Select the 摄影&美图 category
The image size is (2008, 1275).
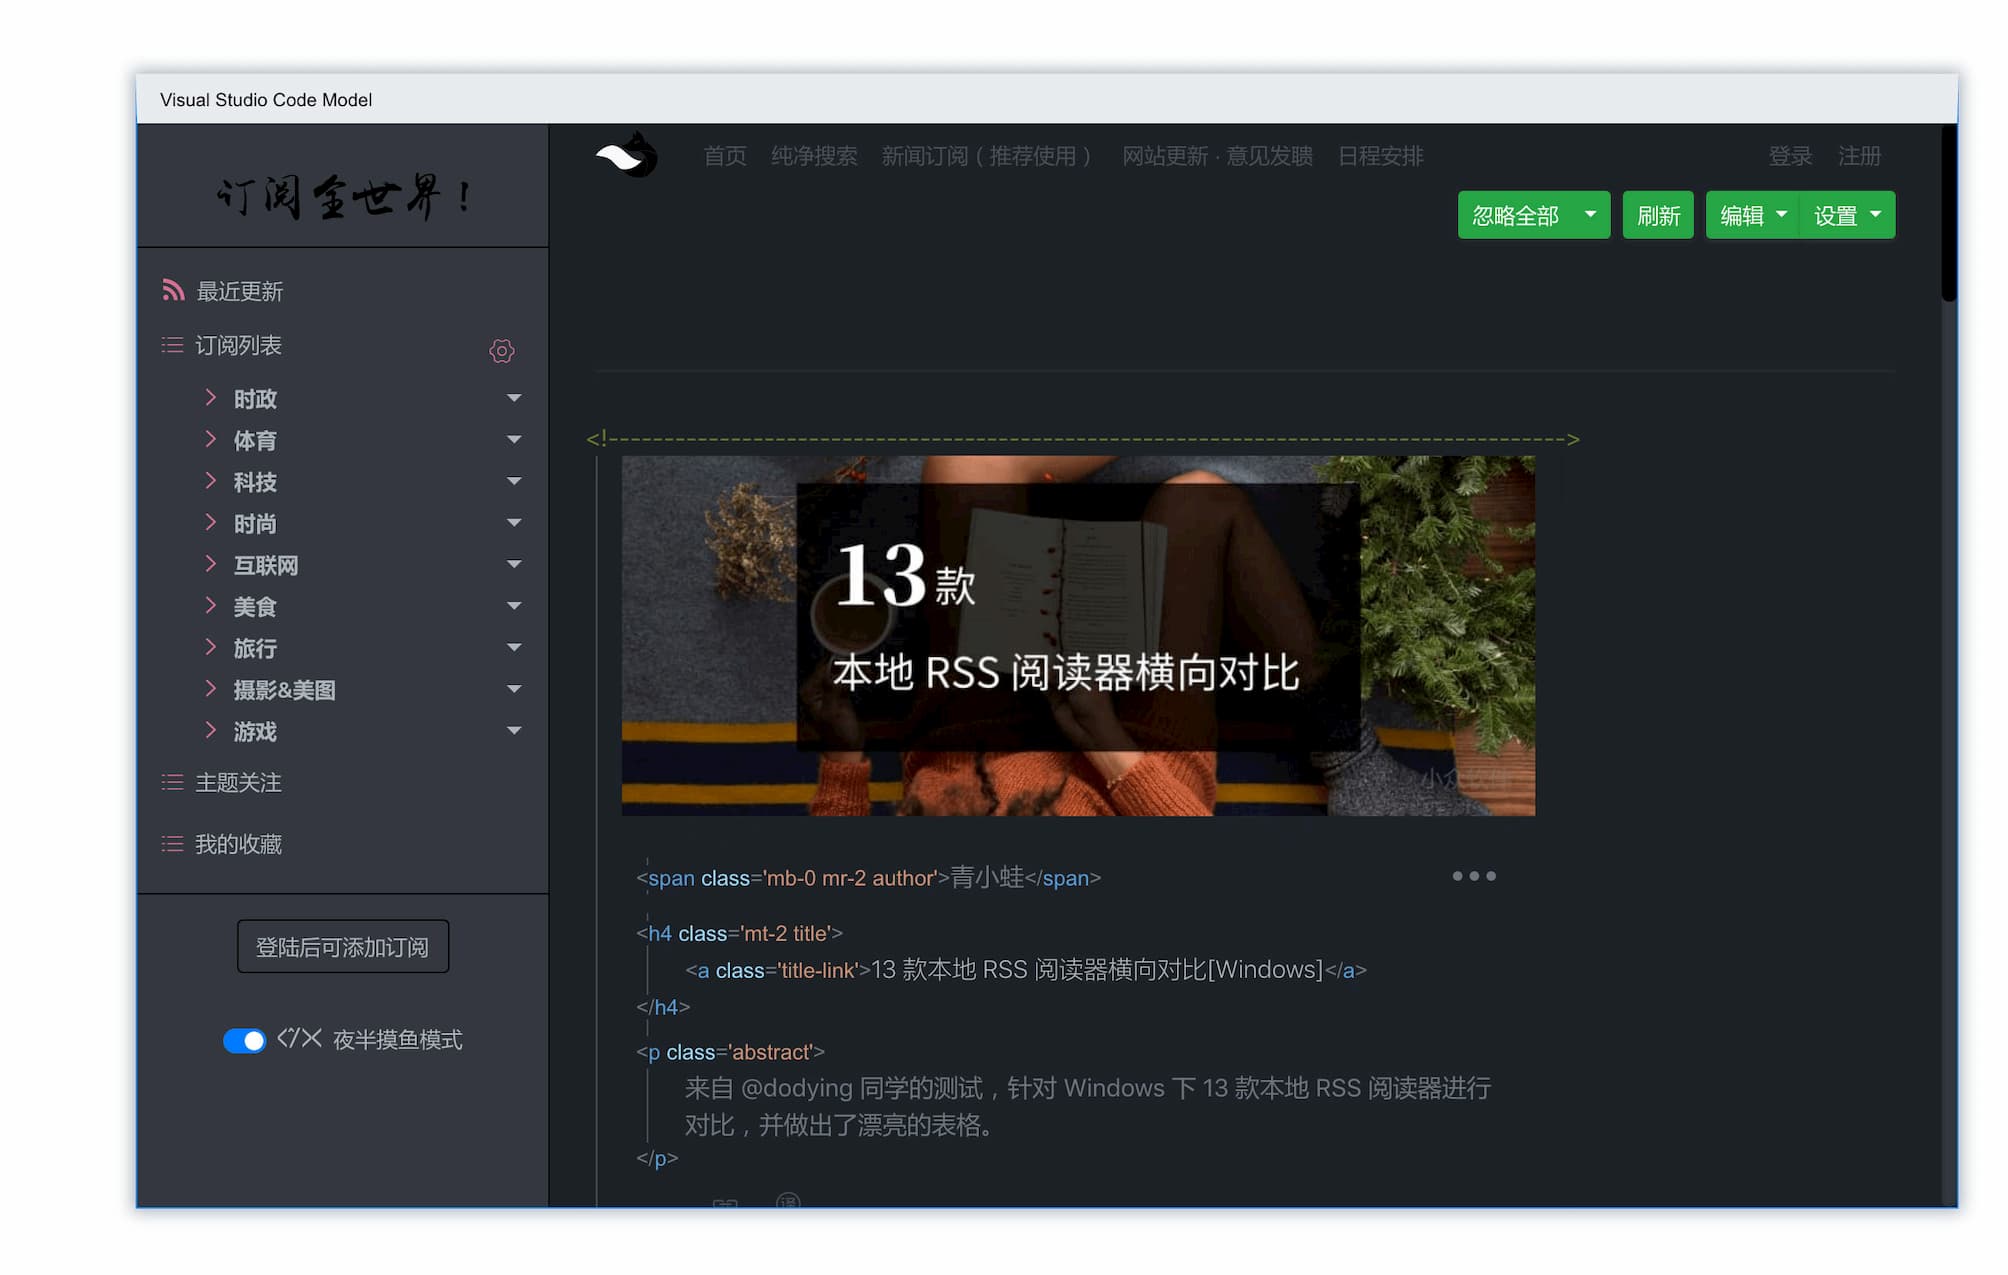pyautogui.click(x=284, y=690)
